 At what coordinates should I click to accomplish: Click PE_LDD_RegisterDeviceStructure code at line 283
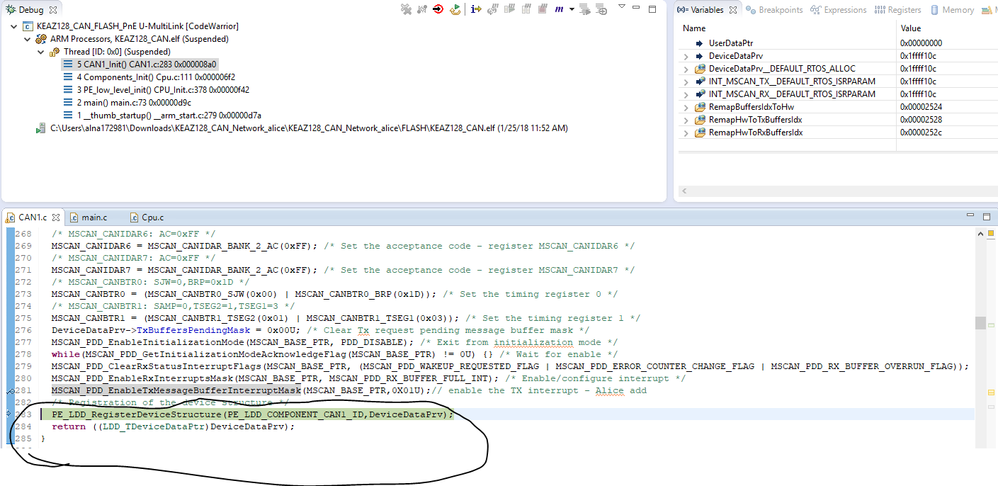253,414
